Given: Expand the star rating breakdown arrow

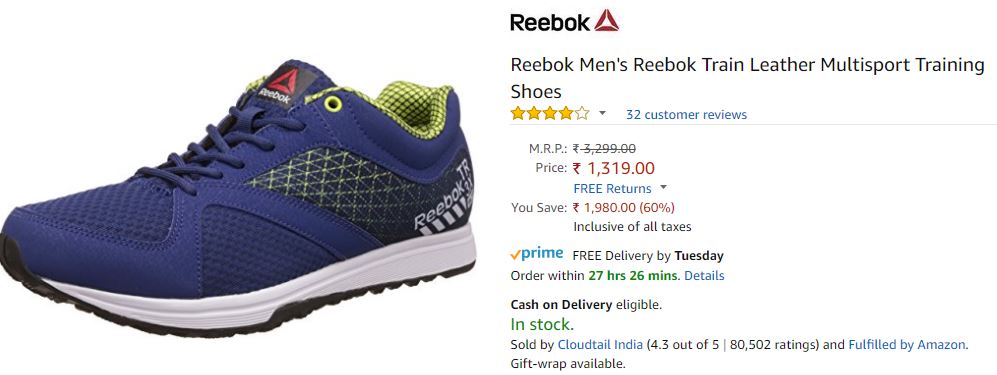Looking at the screenshot, I should point(602,114).
